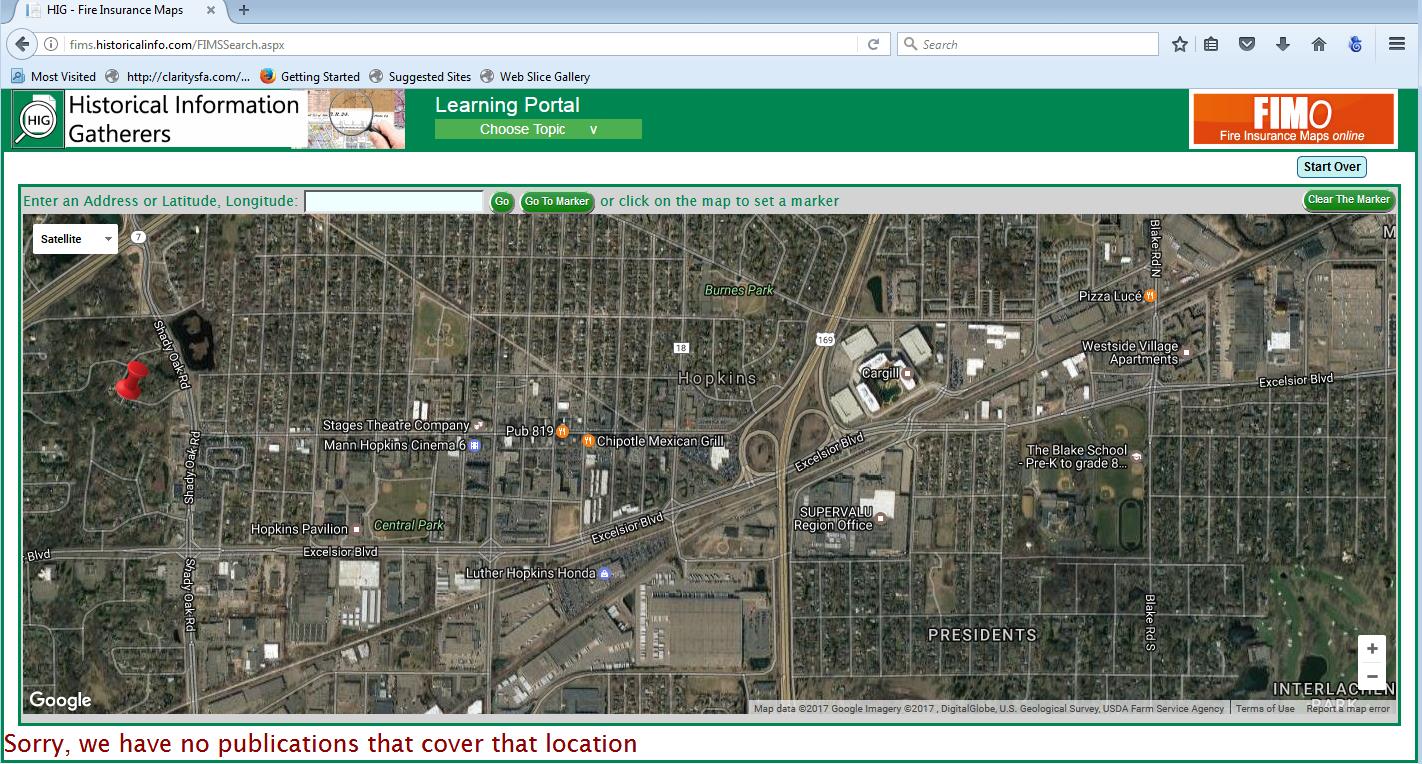Screen dimensions: 1422x764
Task: Click Westside Village Apartments map label
Action: point(1130,353)
